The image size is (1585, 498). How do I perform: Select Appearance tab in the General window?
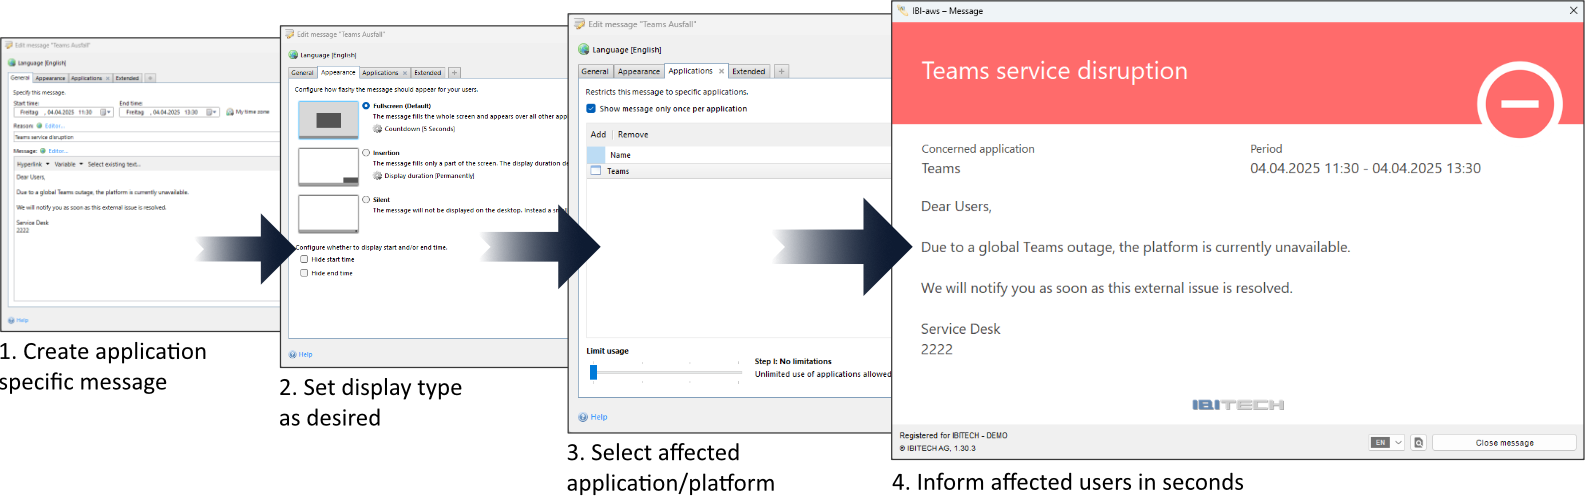pyautogui.click(x=50, y=78)
